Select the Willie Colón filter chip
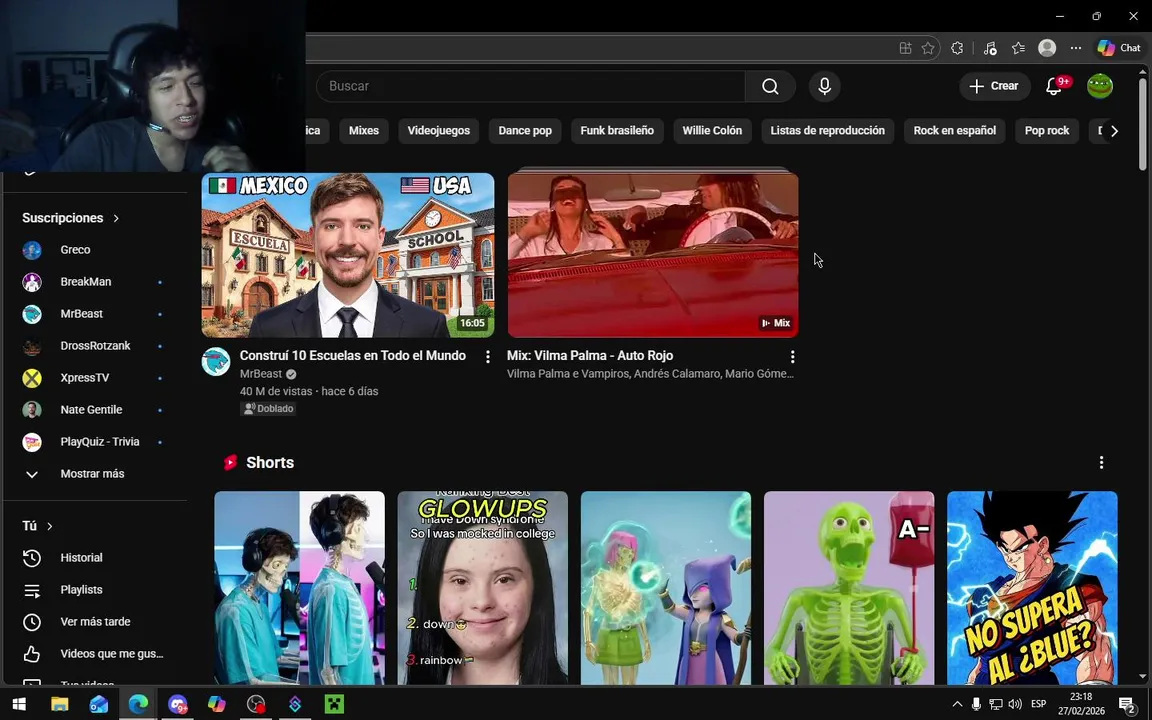 [712, 131]
